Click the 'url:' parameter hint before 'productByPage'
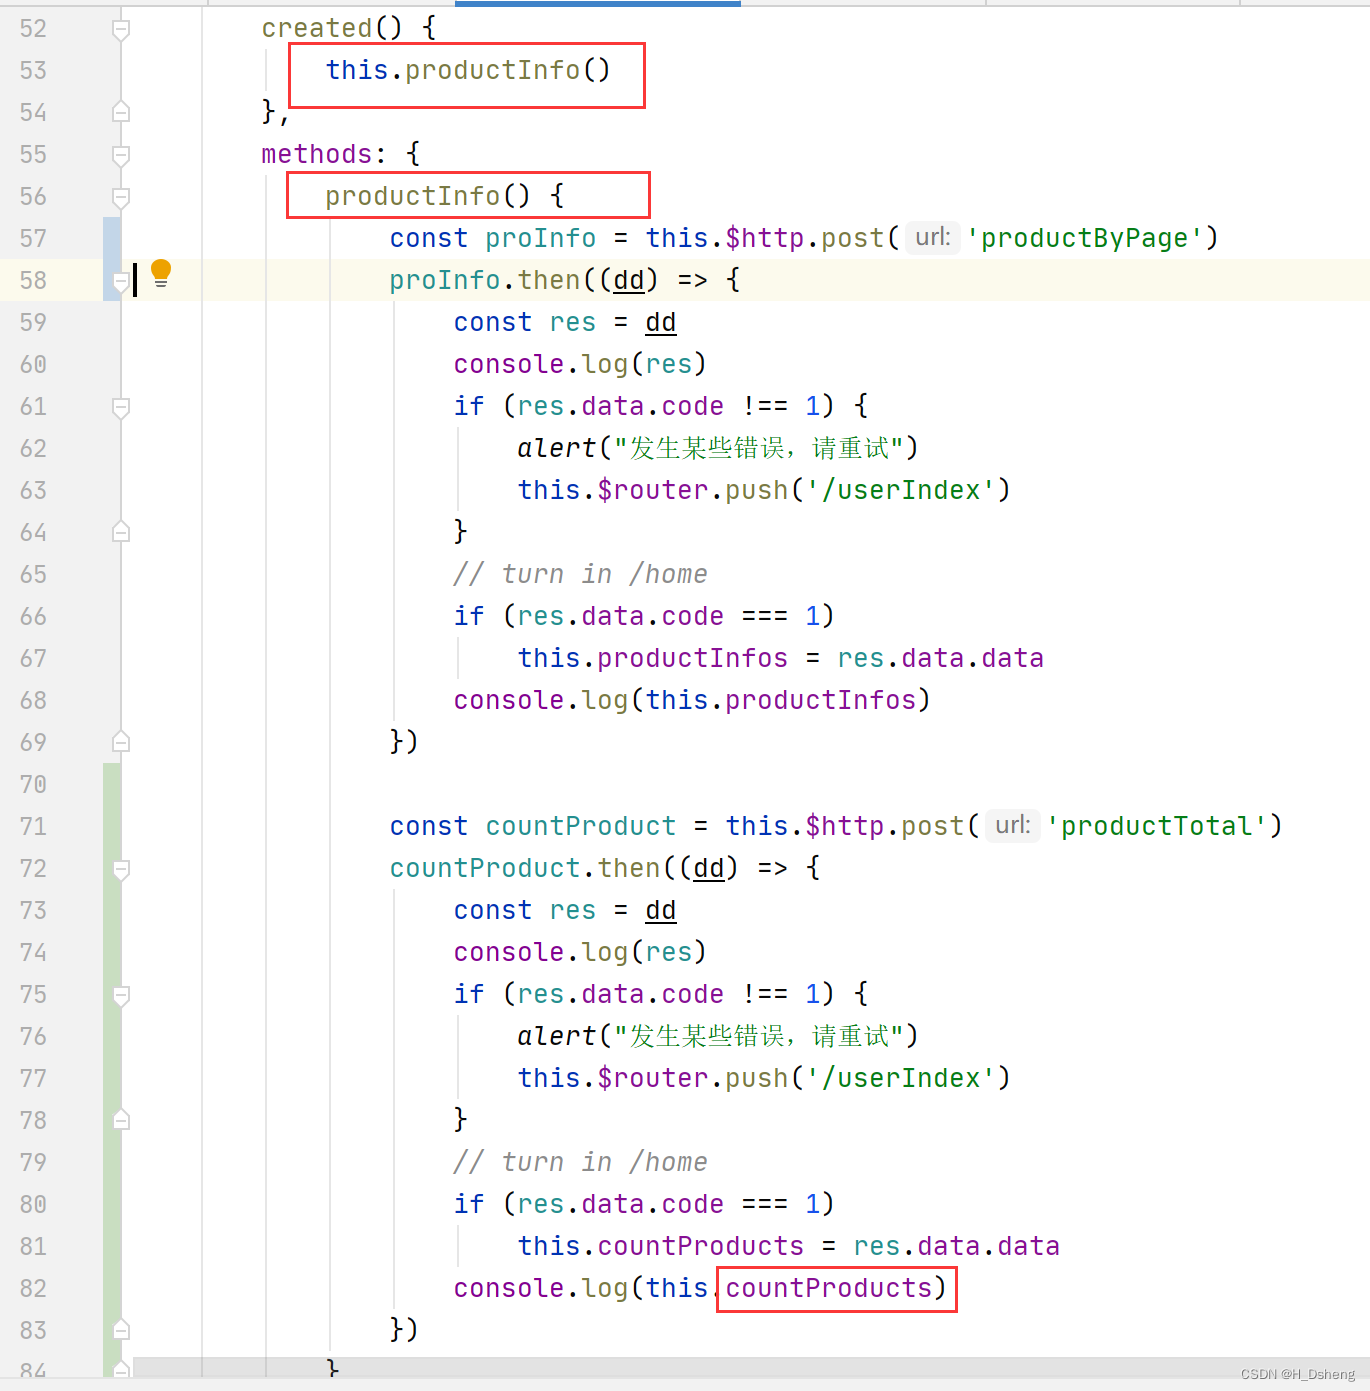The width and height of the screenshot is (1370, 1391). click(933, 237)
